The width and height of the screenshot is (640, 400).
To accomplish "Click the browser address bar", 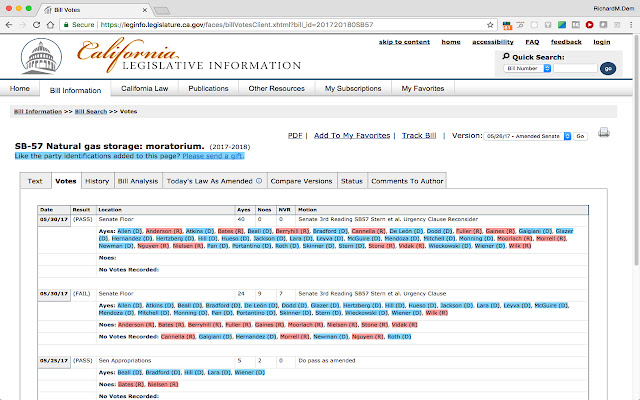I will click(x=278, y=25).
